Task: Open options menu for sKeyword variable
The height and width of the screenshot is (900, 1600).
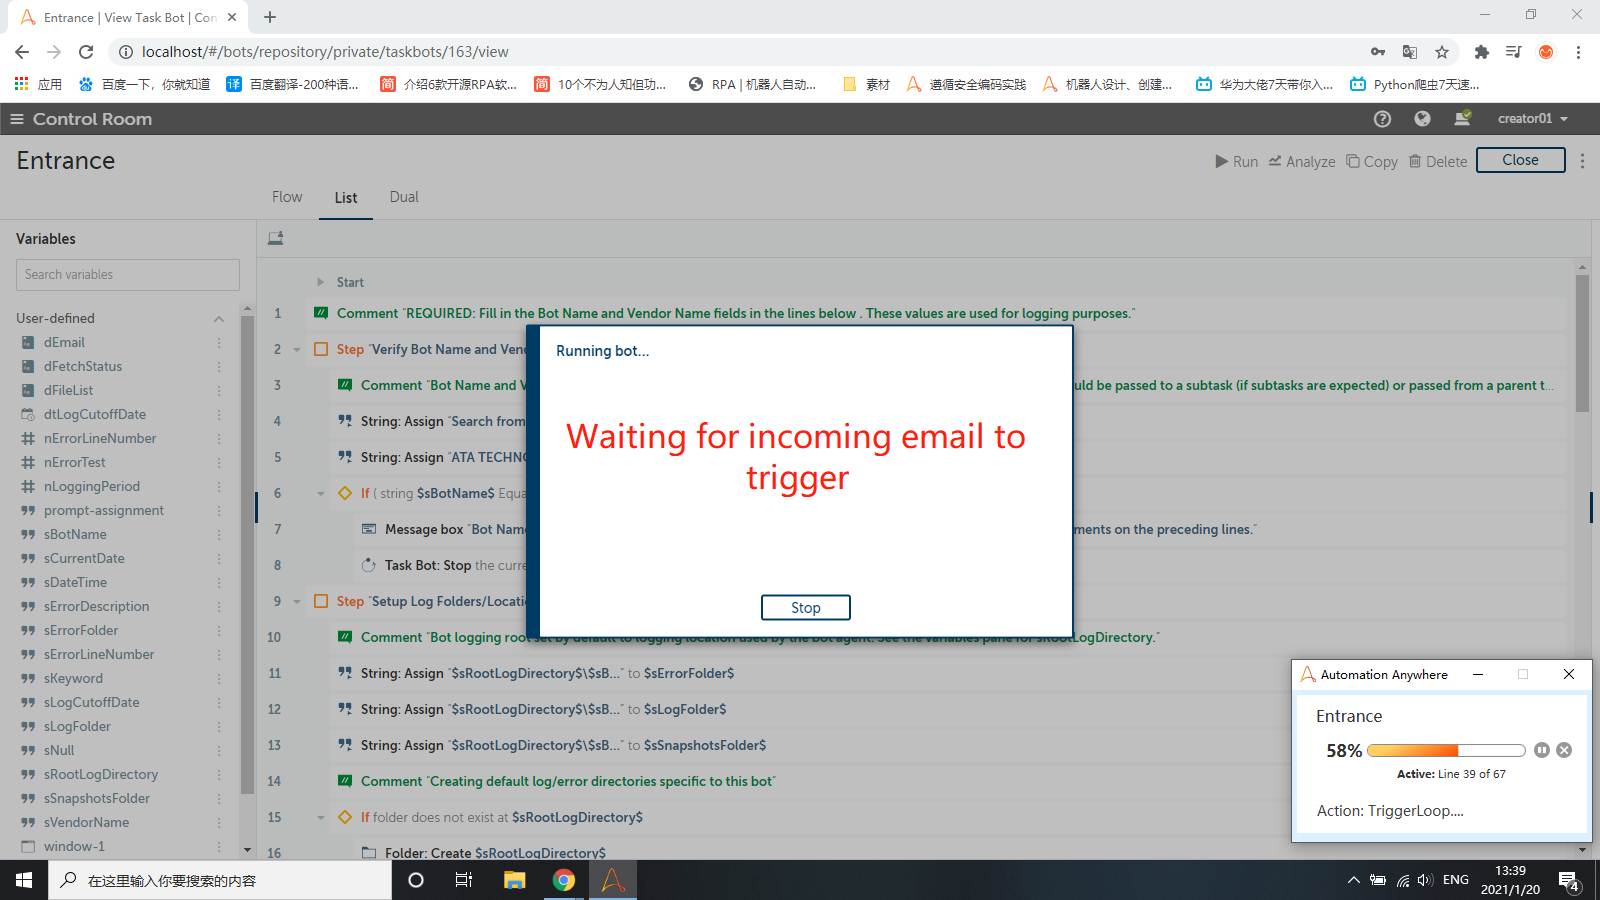Action: (x=219, y=679)
